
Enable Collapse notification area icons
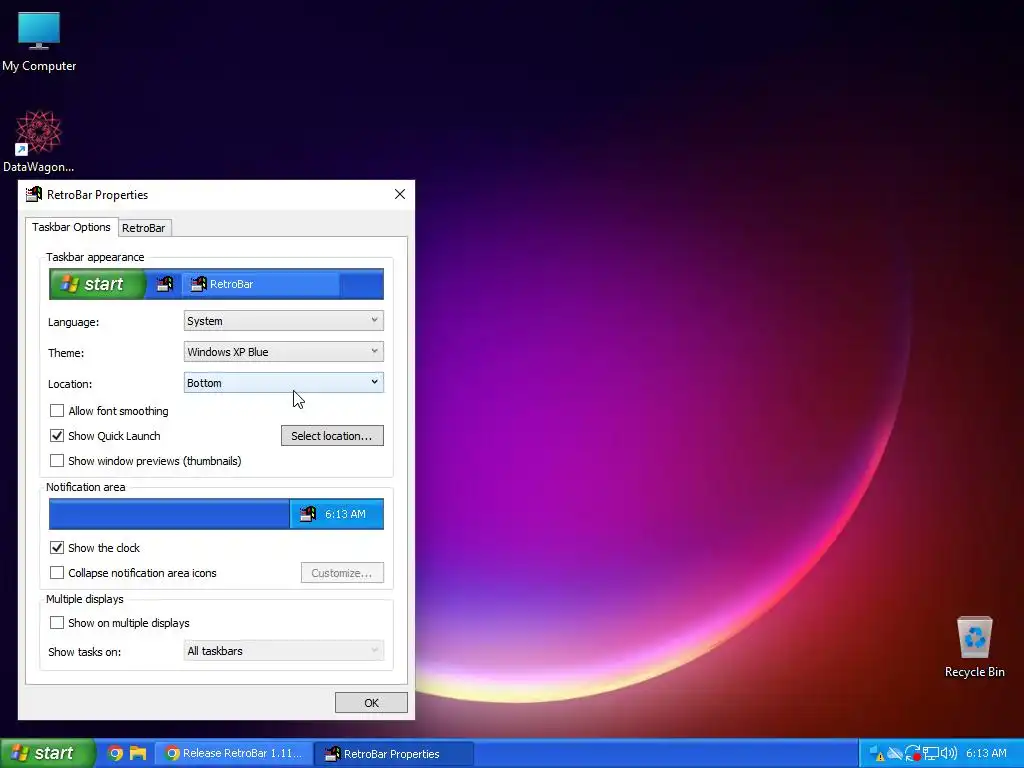pos(57,573)
